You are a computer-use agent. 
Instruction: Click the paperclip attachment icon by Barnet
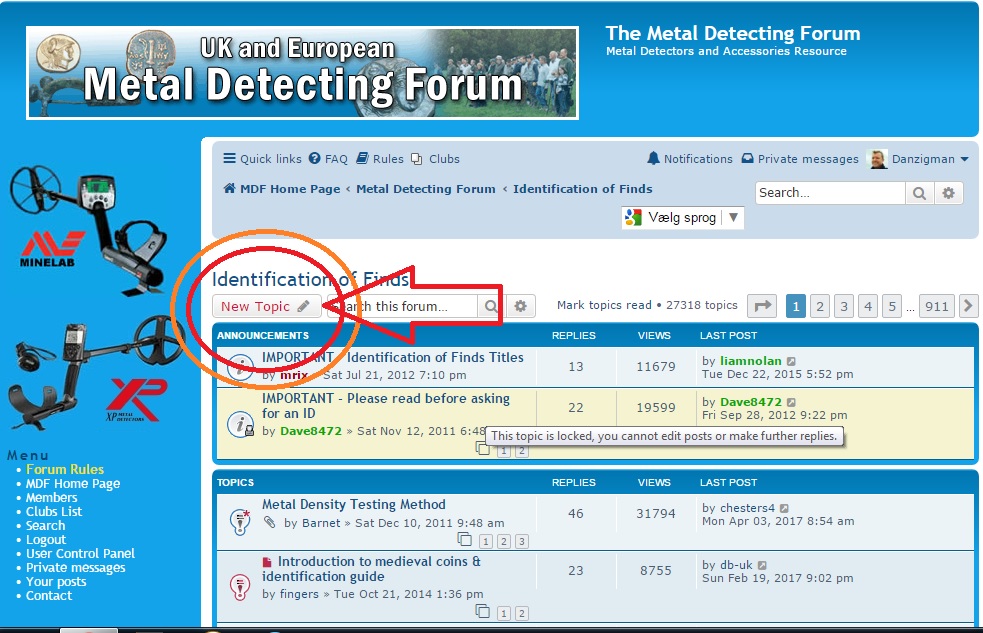[270, 522]
